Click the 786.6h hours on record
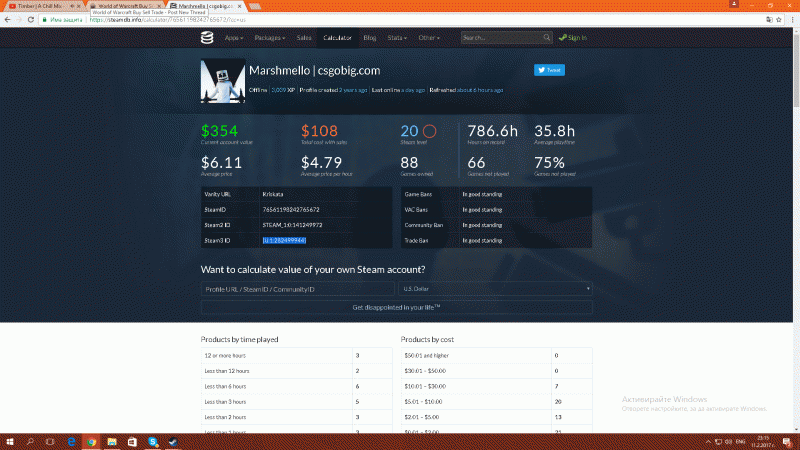Image resolution: width=800 pixels, height=450 pixels. 492,131
